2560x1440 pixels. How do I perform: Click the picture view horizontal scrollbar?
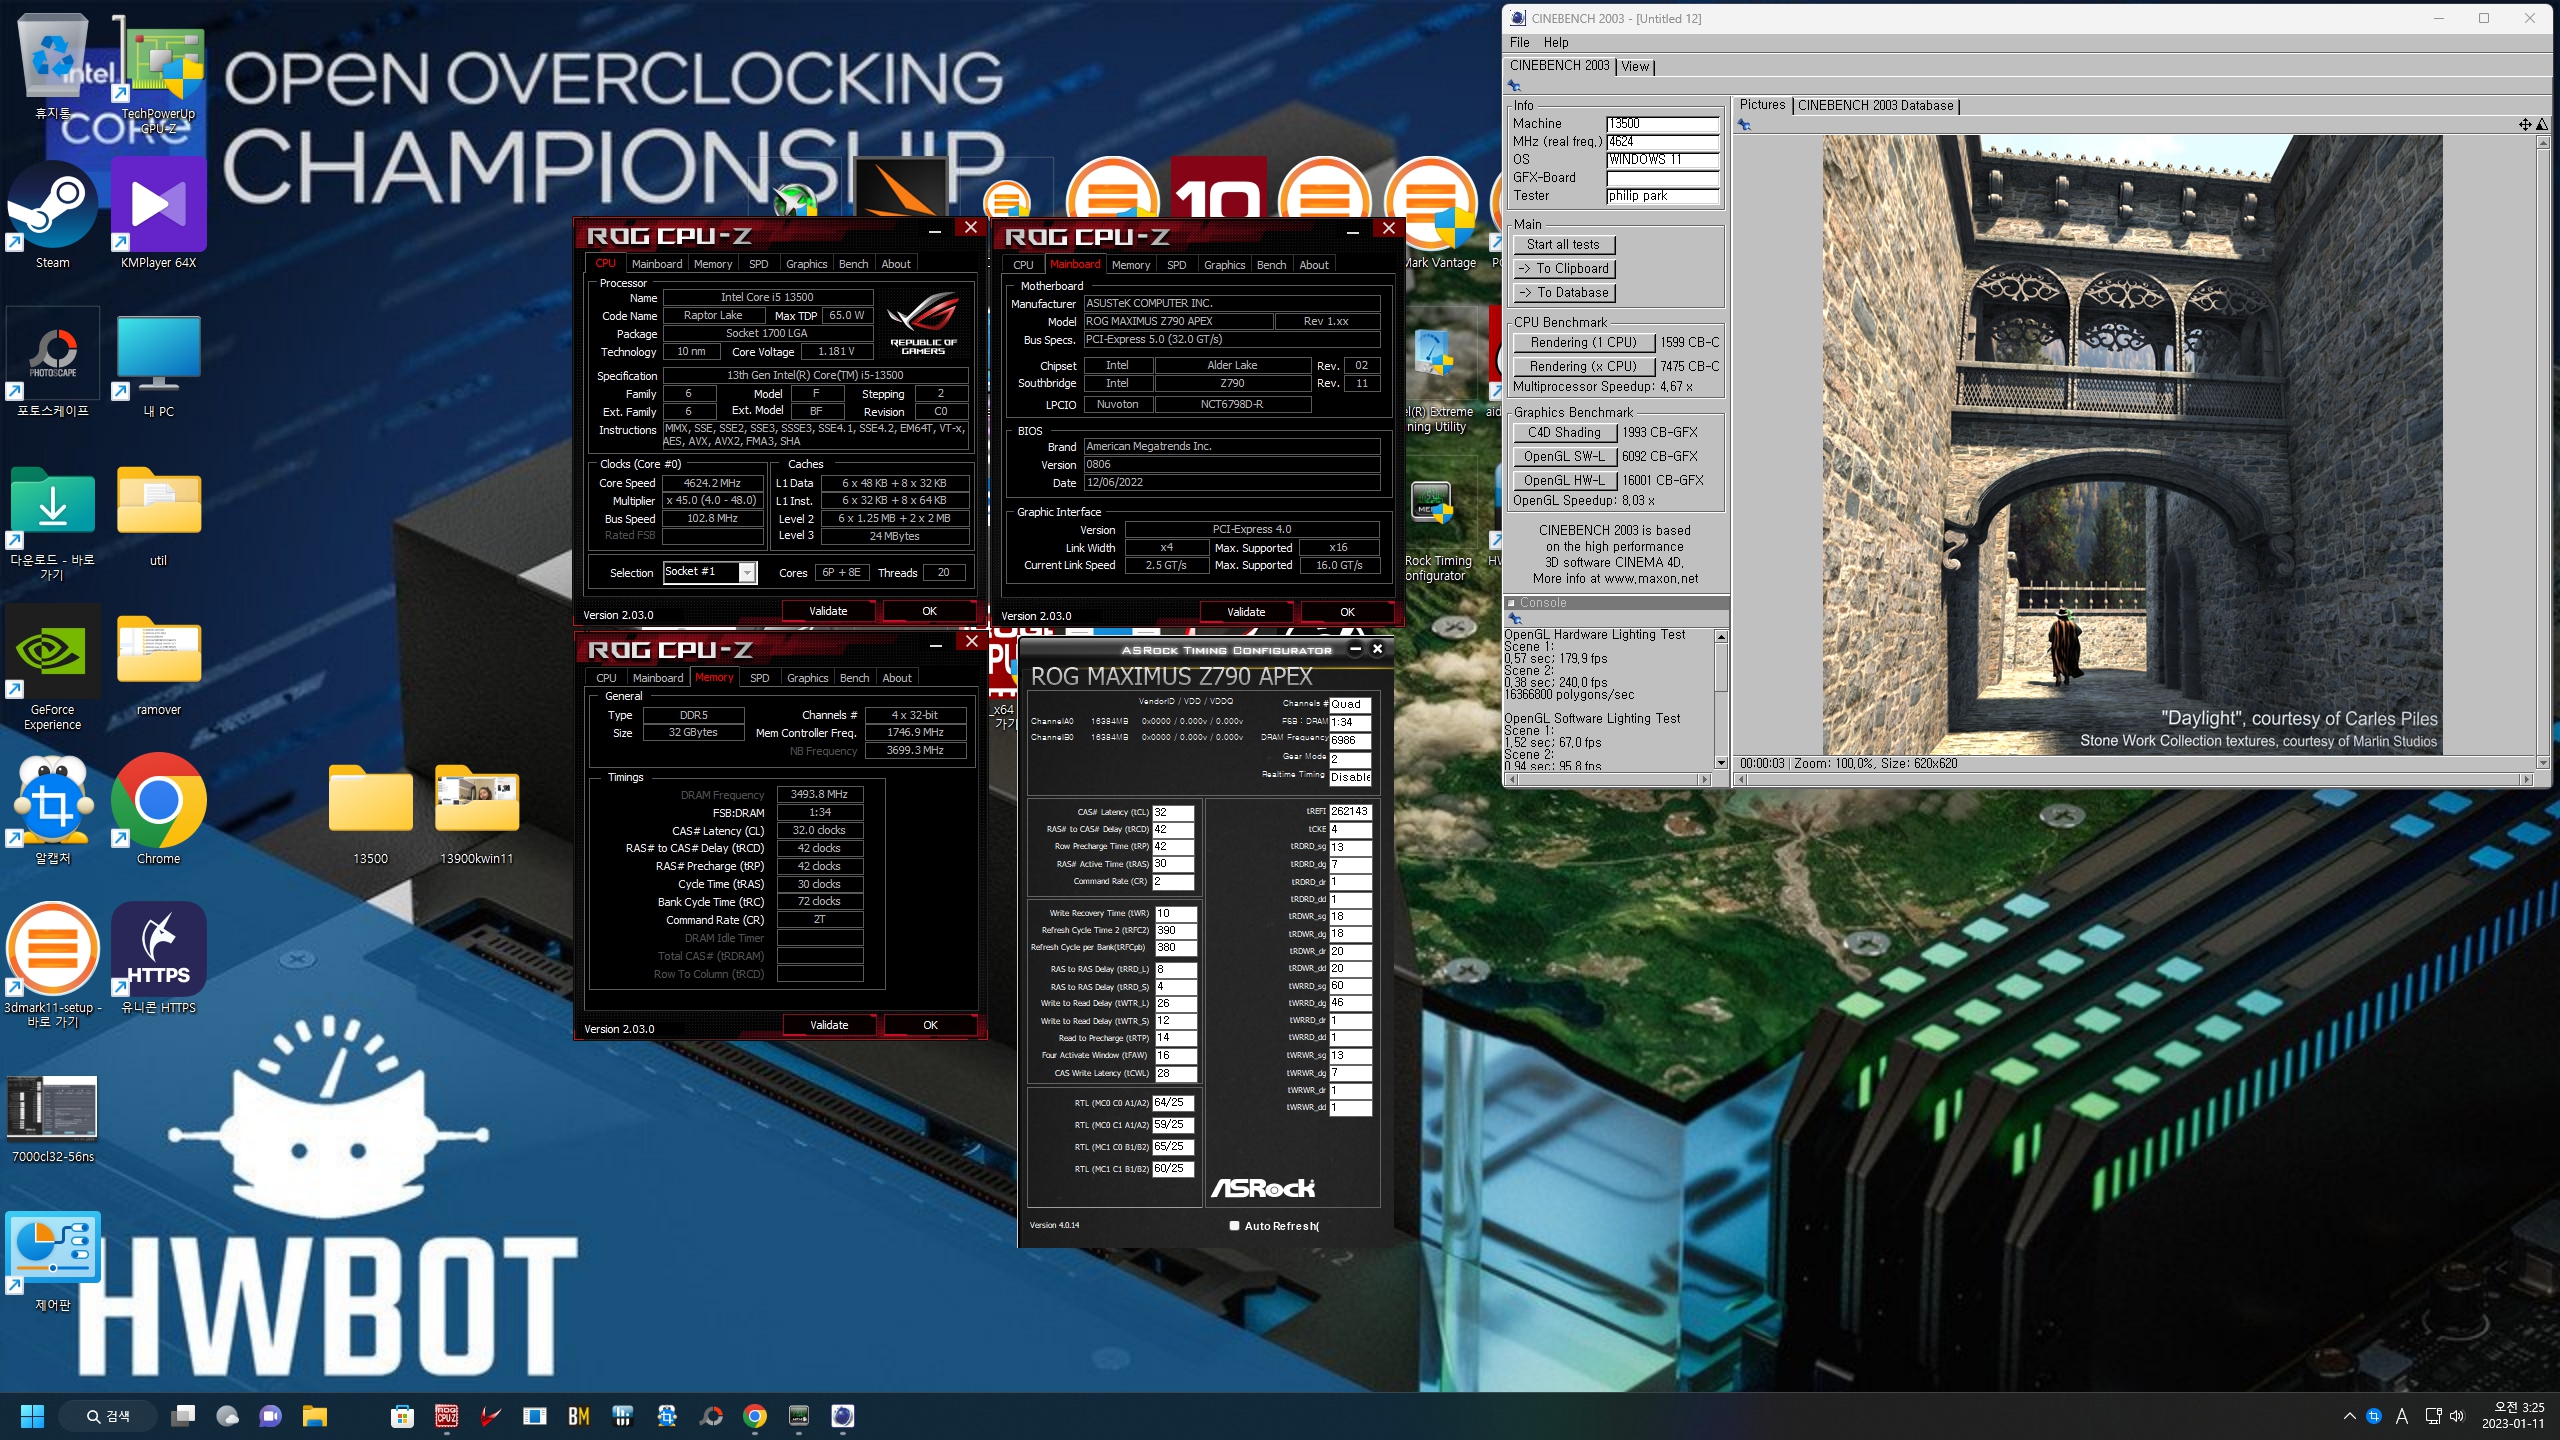coord(2134,779)
